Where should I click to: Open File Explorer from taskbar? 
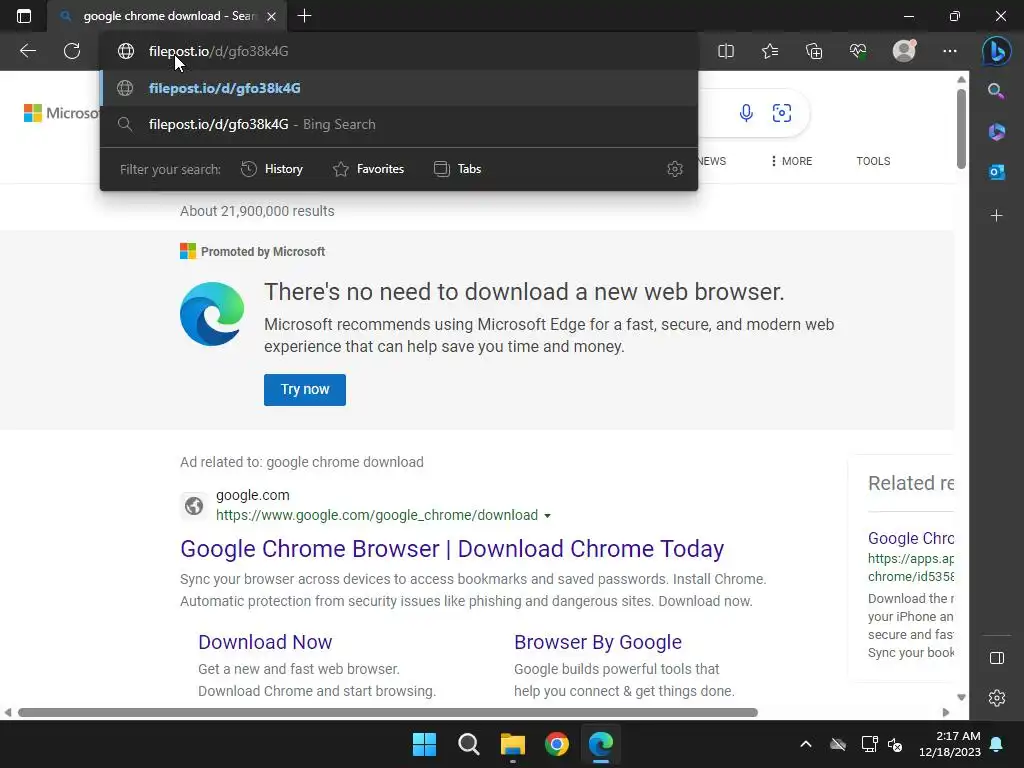[x=513, y=744]
